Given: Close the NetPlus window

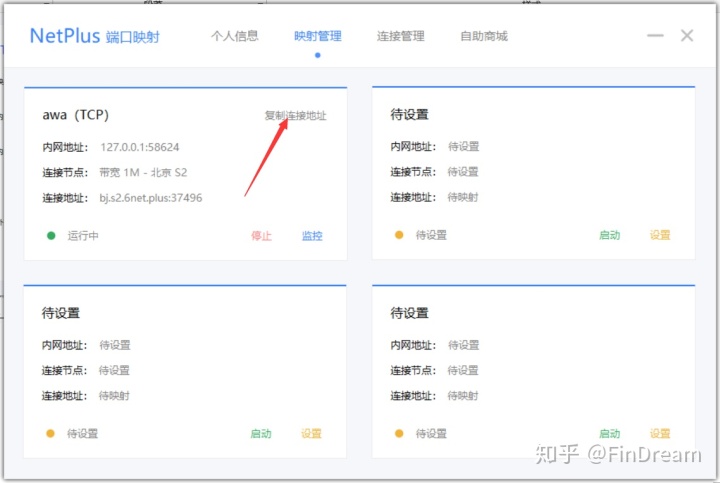Looking at the screenshot, I should tap(687, 36).
